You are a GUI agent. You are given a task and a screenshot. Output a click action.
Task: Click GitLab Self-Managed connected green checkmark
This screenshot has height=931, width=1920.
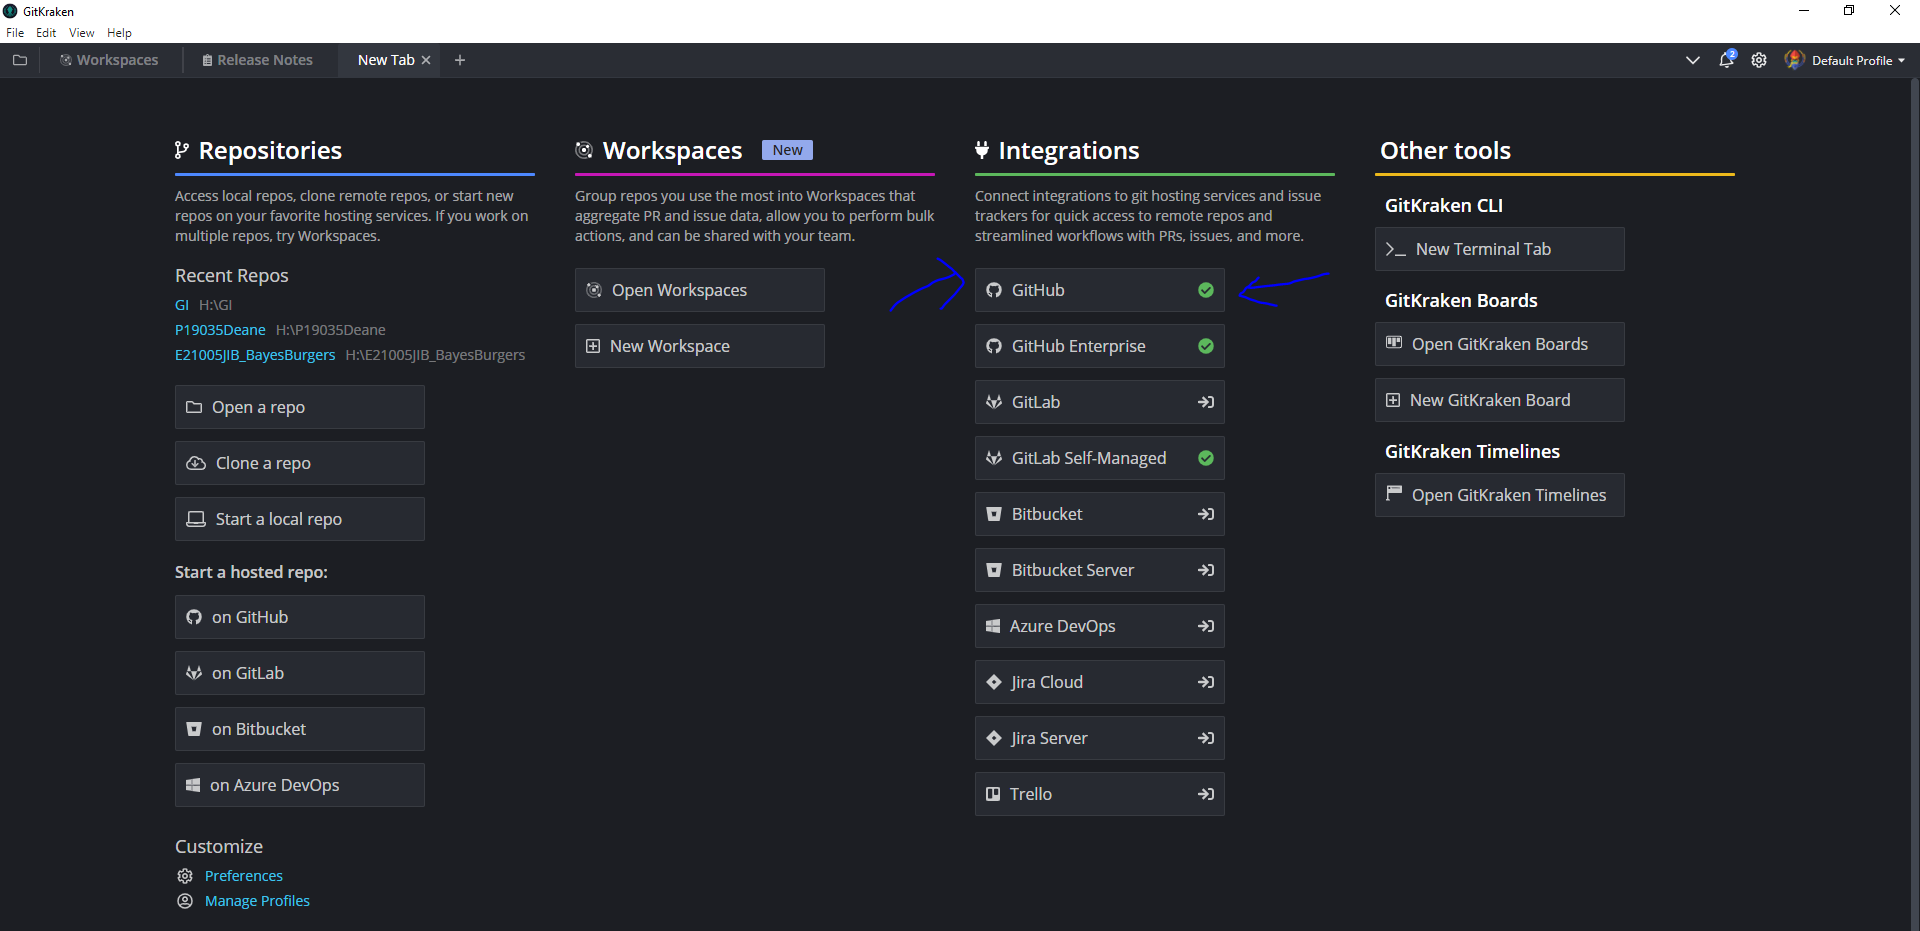click(1206, 458)
